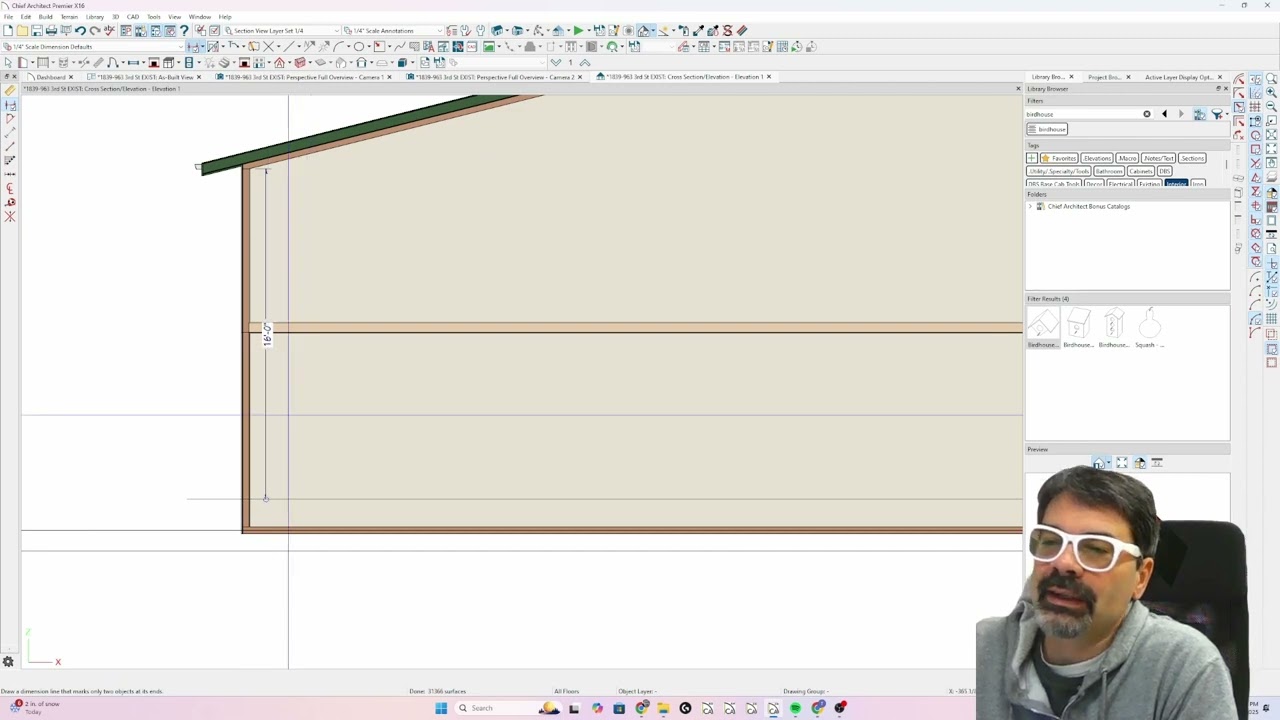Switch to the Dashboard tab
The width and height of the screenshot is (1280, 720).
point(51,77)
